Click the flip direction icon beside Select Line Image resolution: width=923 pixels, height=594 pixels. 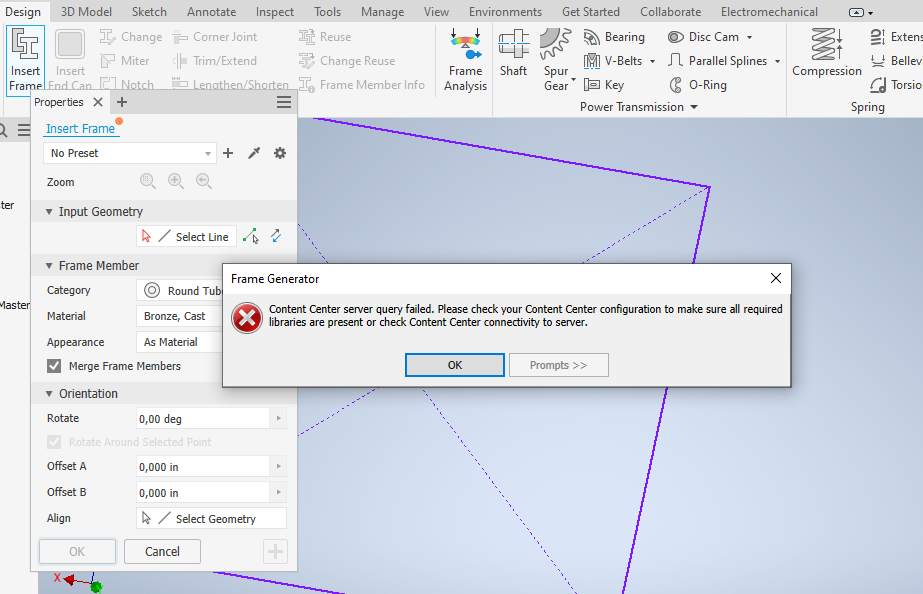[276, 236]
